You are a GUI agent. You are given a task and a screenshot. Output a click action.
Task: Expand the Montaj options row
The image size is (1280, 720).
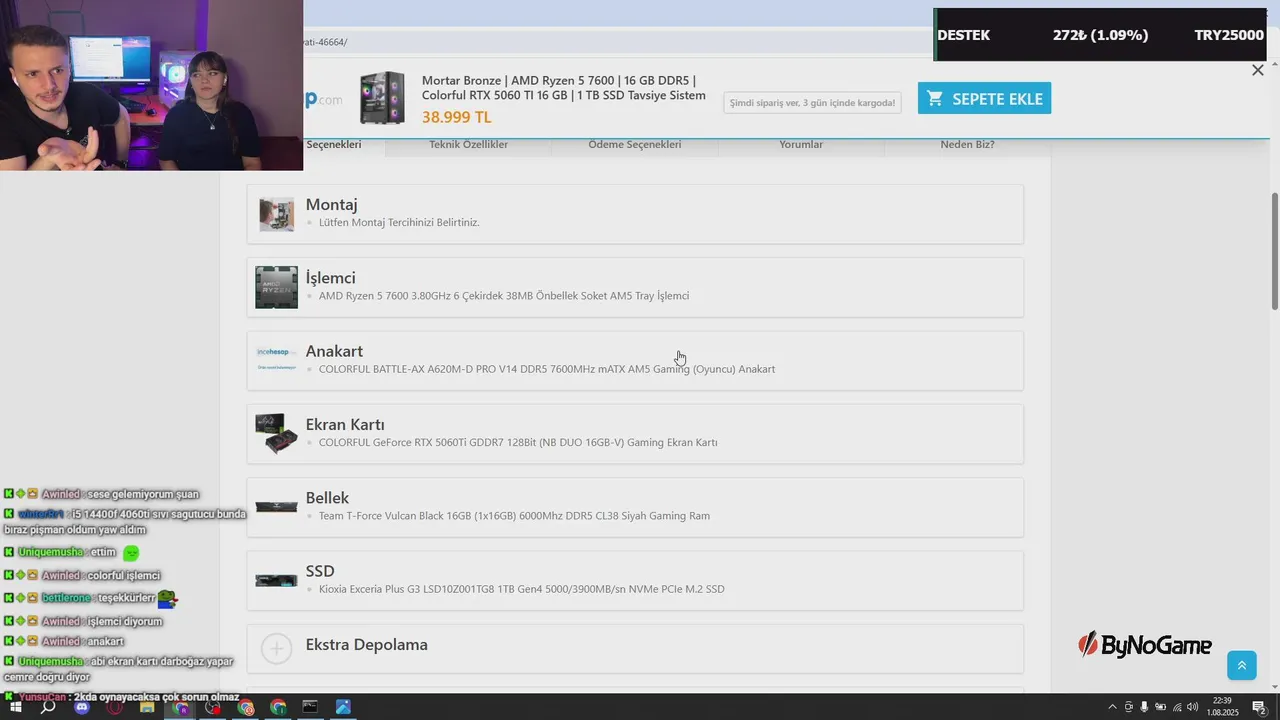click(635, 214)
